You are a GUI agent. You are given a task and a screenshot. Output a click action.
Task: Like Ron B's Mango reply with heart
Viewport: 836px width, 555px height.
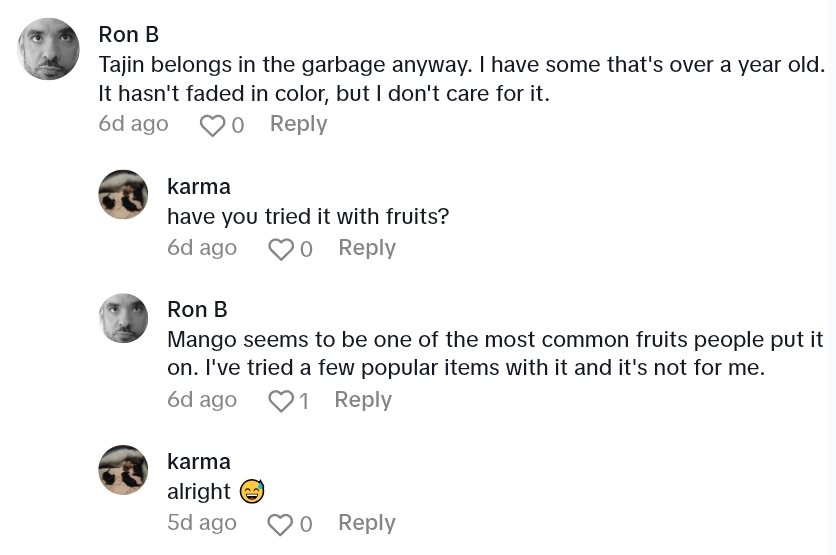tap(280, 401)
